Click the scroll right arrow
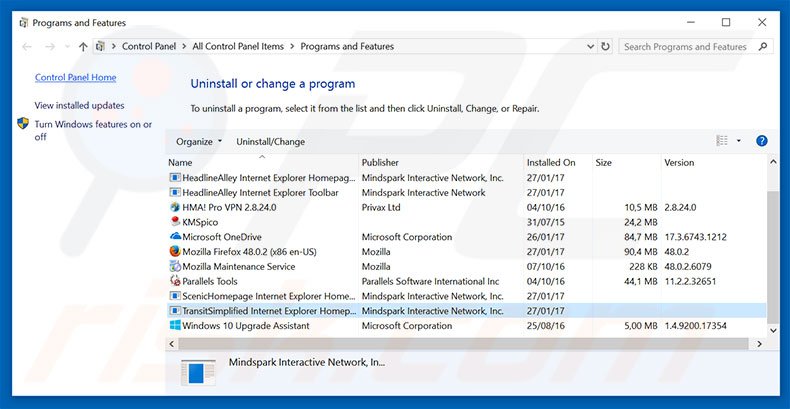 tap(759, 344)
